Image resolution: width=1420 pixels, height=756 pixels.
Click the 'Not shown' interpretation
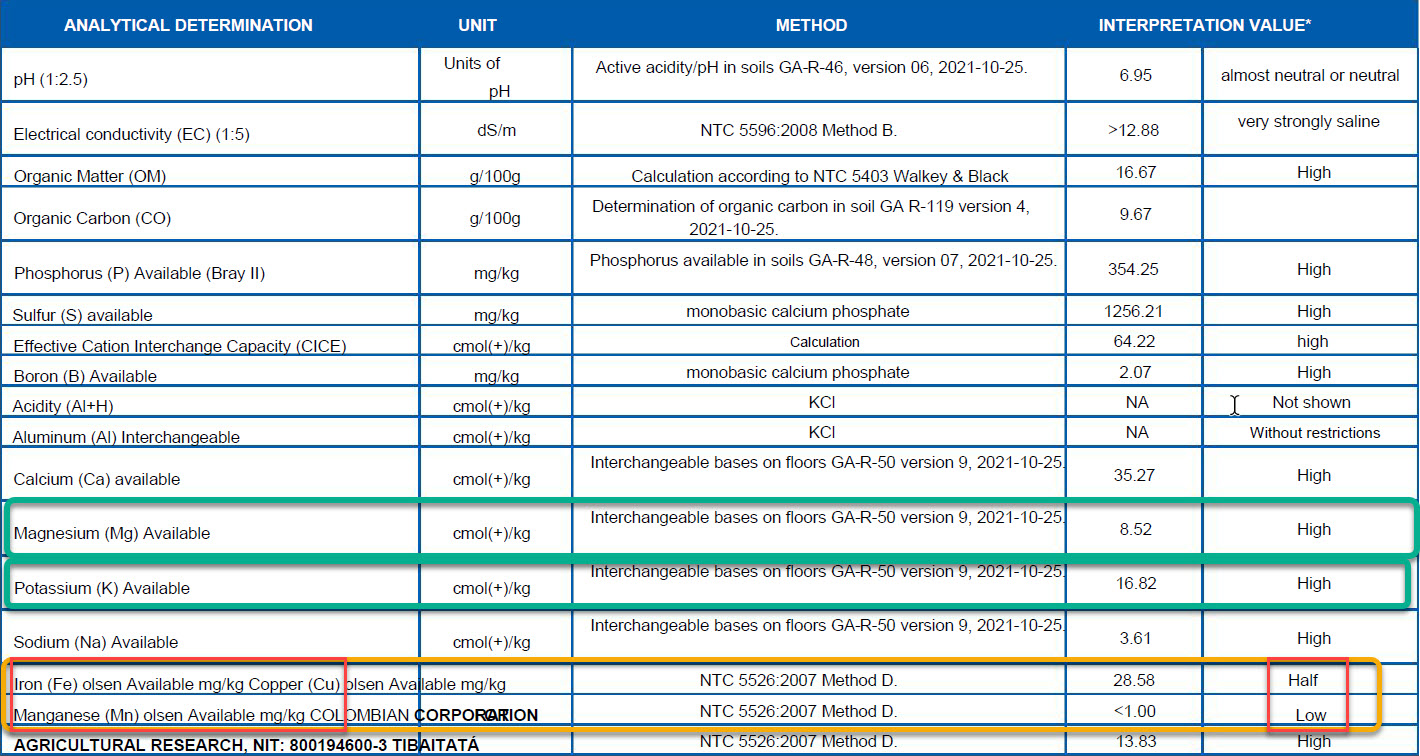tap(1311, 402)
